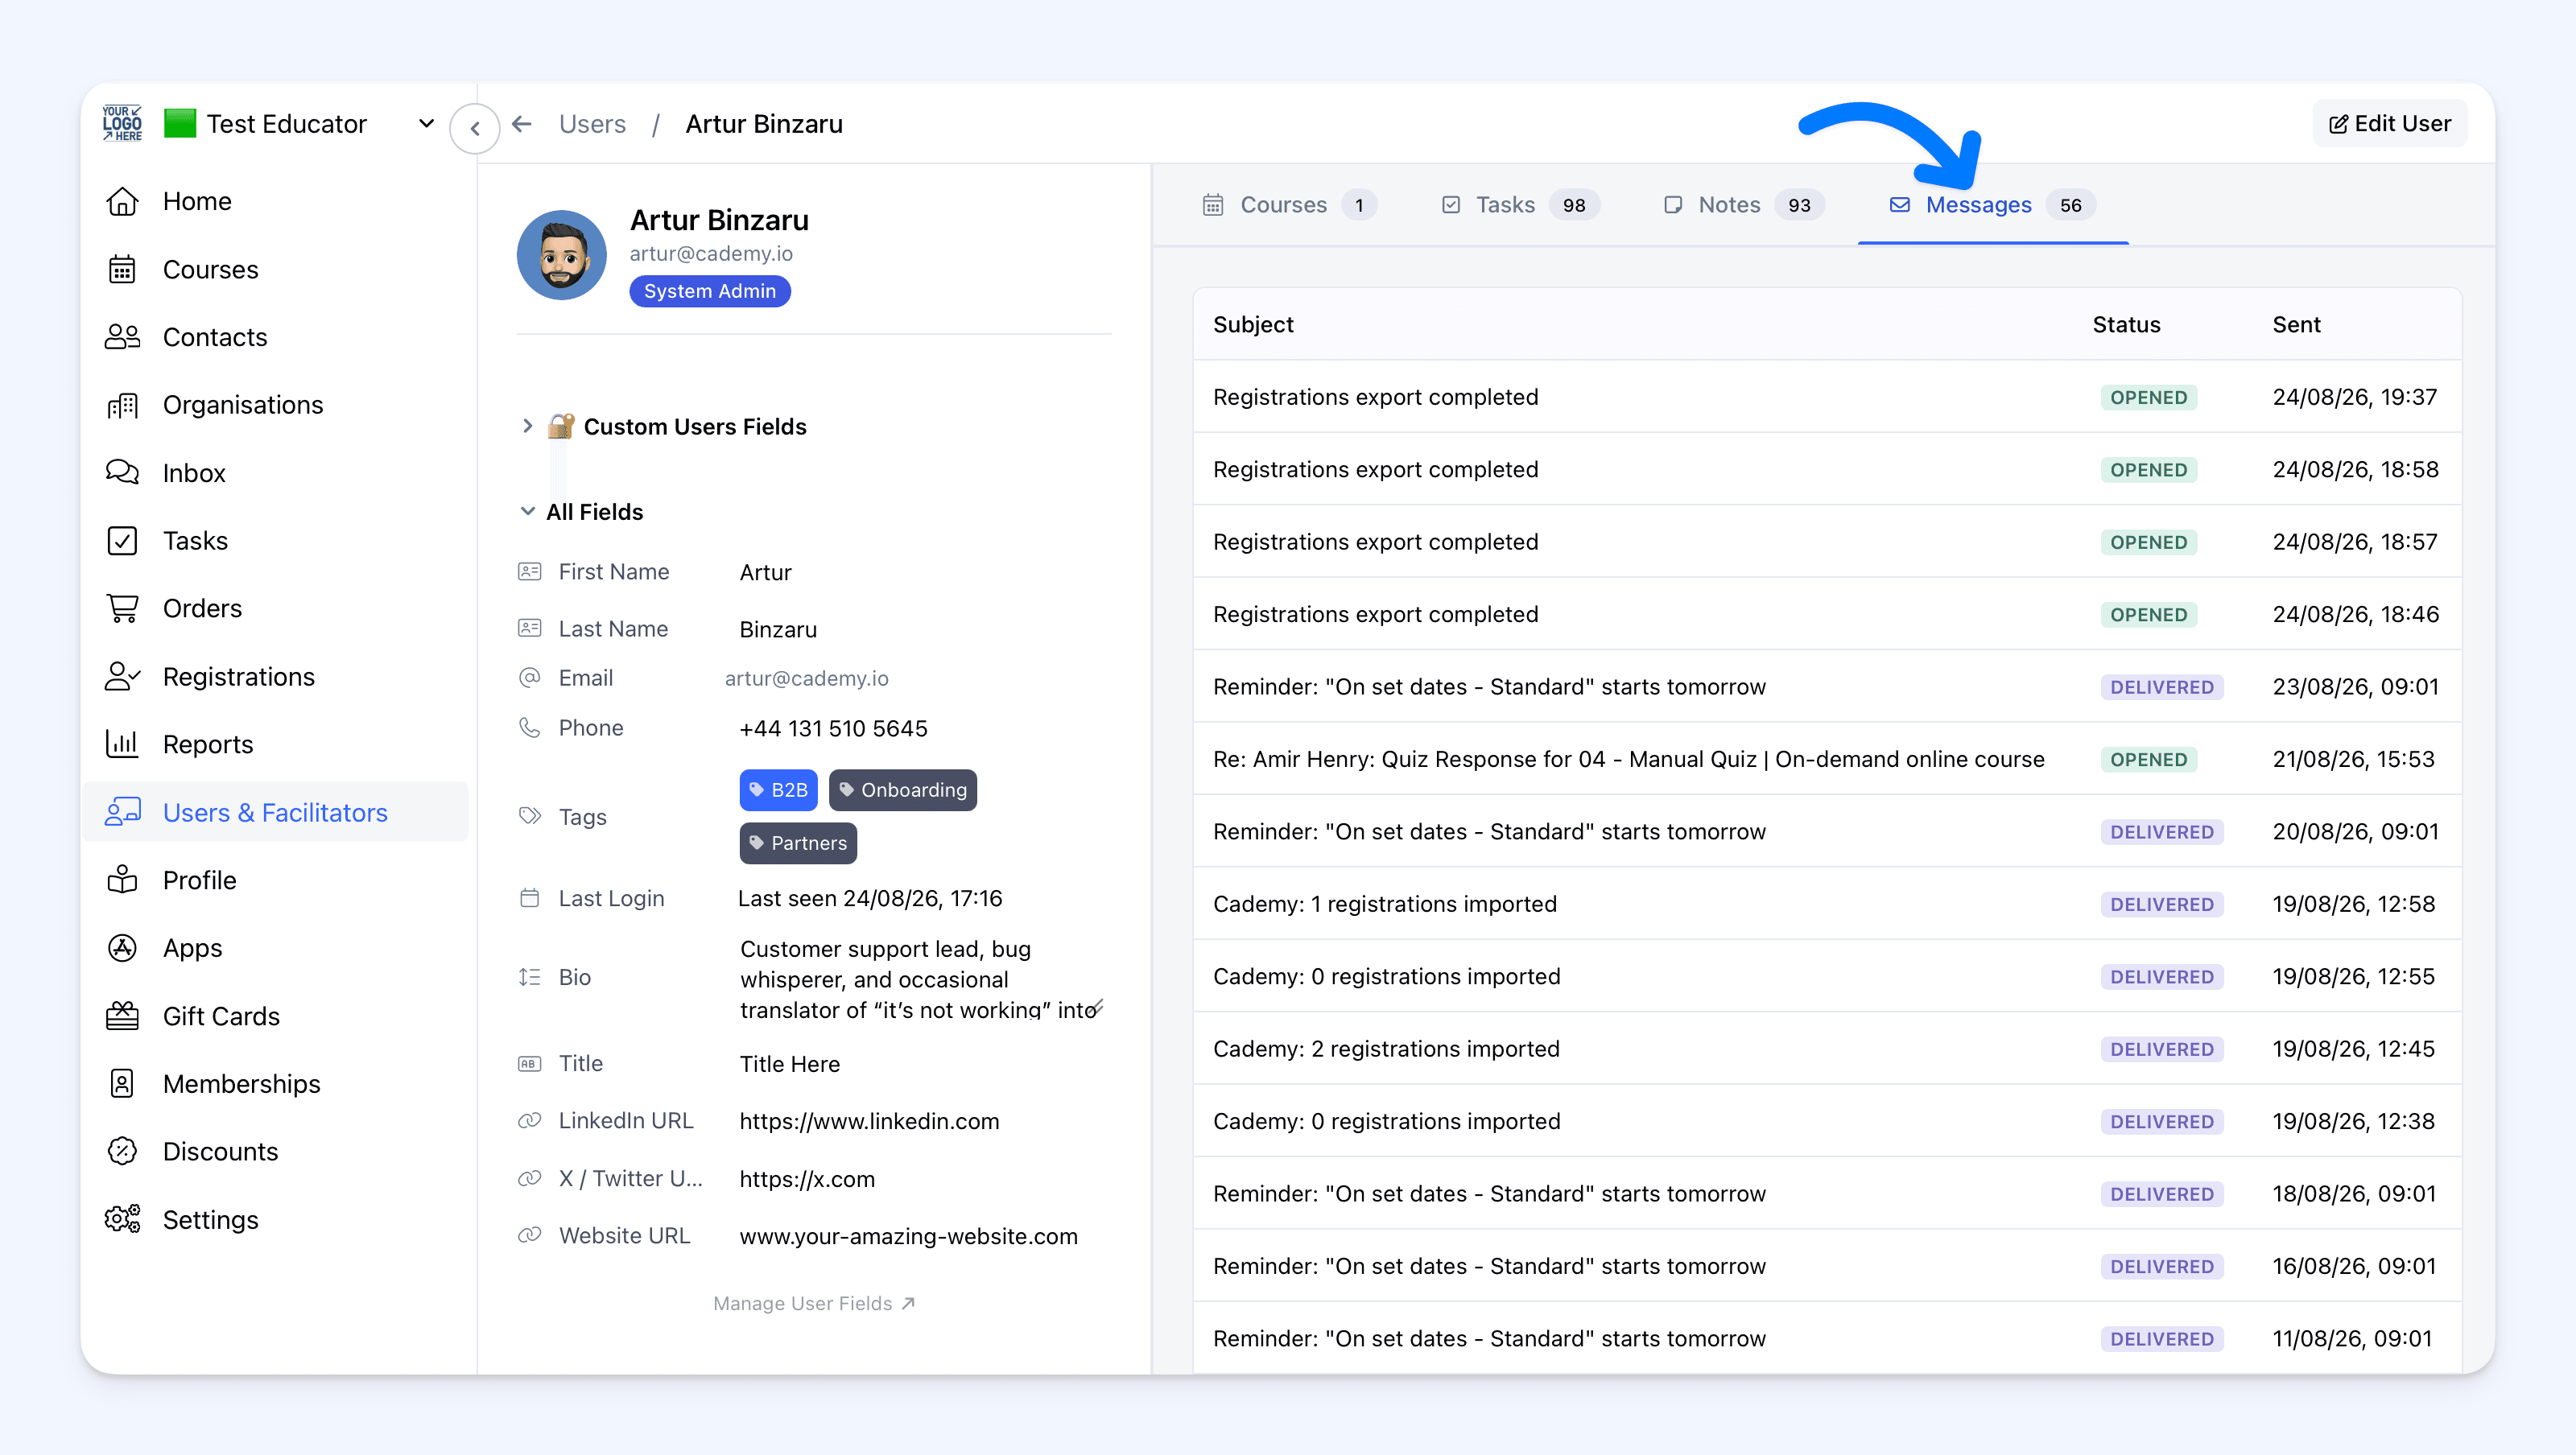Click the phone icon next to Phone field

(529, 727)
